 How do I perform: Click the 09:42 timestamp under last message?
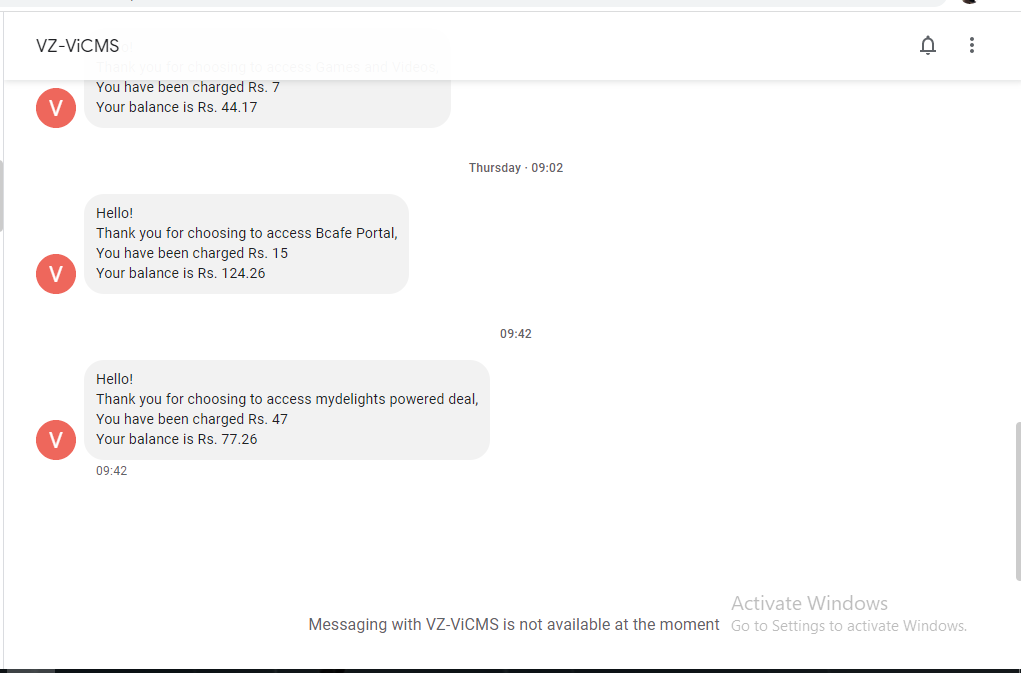point(111,471)
